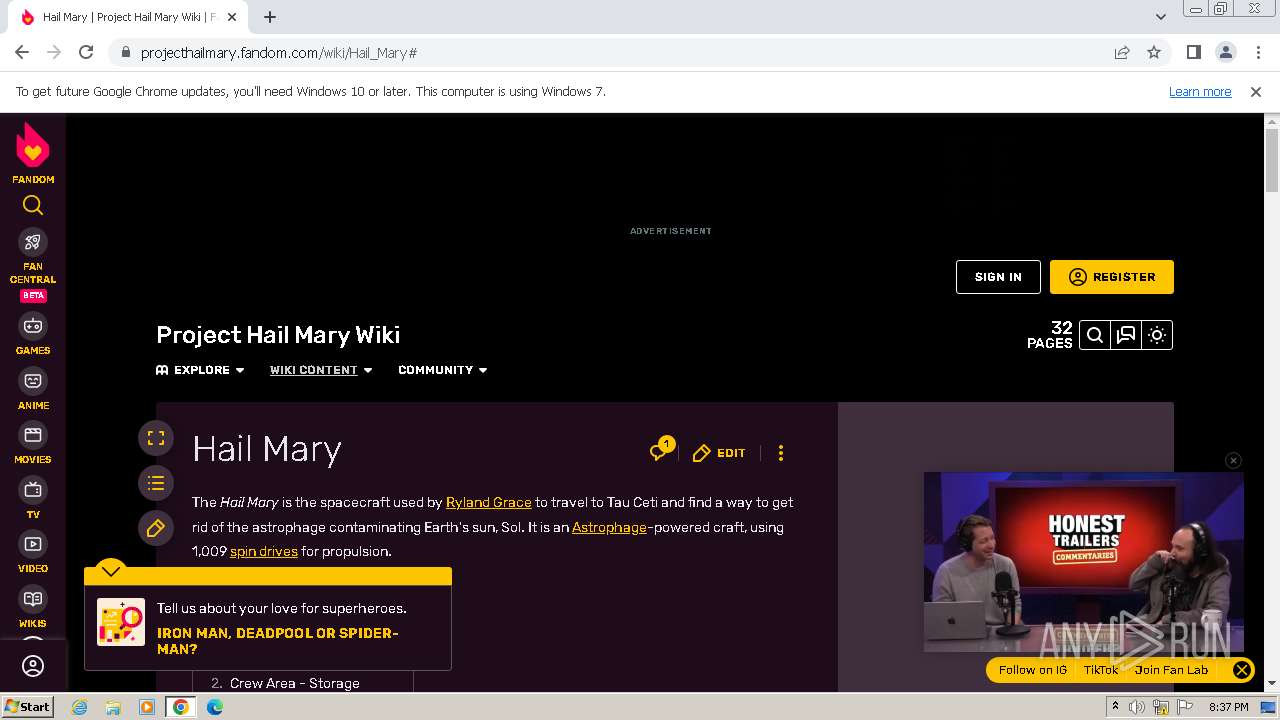Dismiss the Chrome update notification bar
The width and height of the screenshot is (1280, 720).
[1256, 91]
